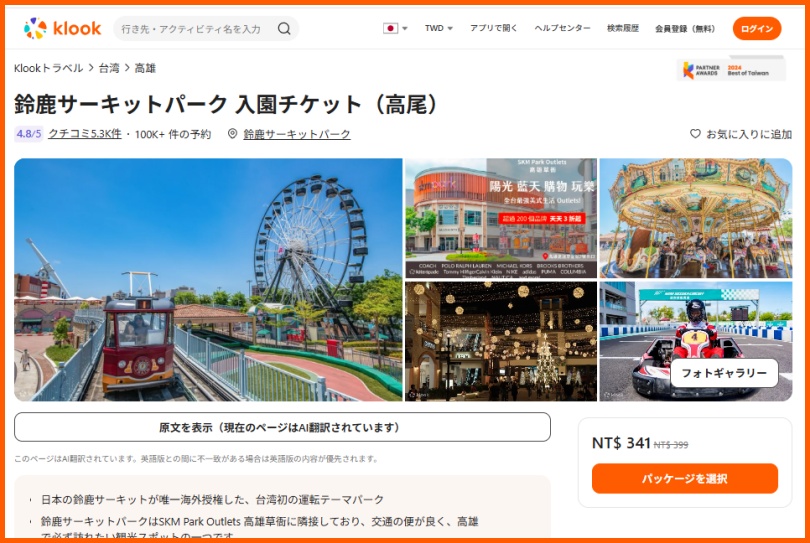Go to 高雄 breadcrumb

145,68
